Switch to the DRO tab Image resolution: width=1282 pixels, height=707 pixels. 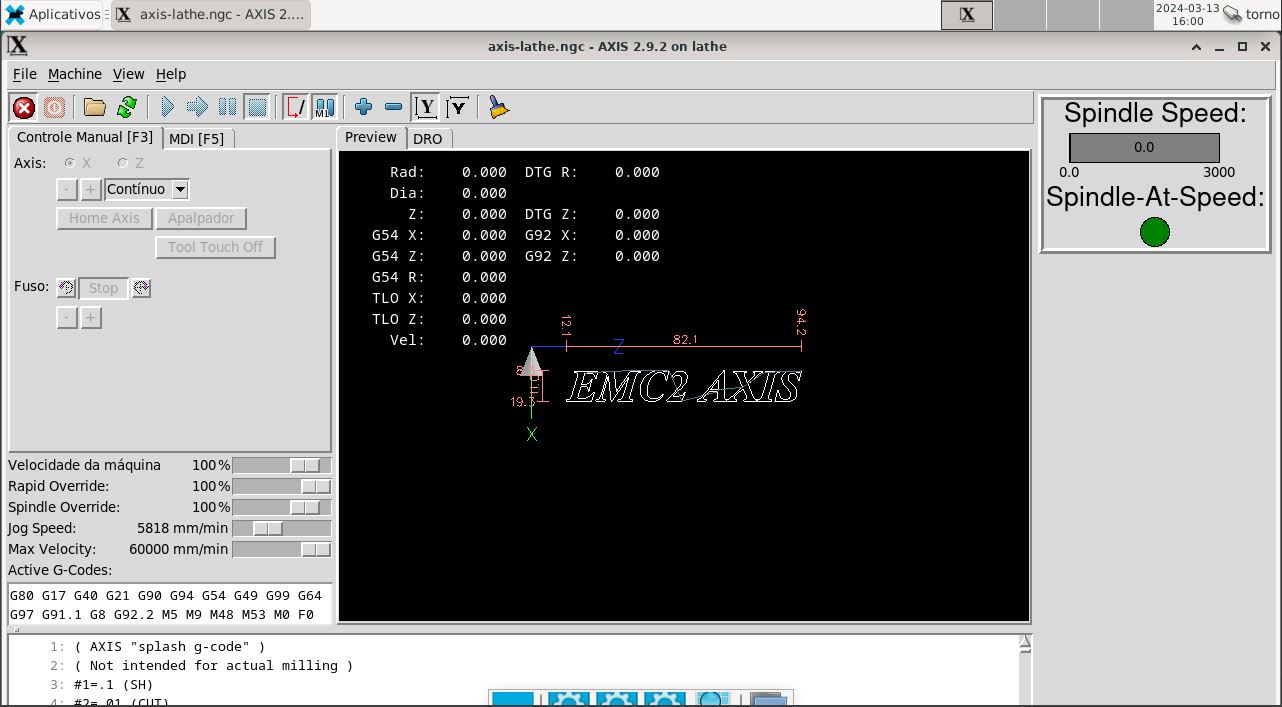coord(428,138)
